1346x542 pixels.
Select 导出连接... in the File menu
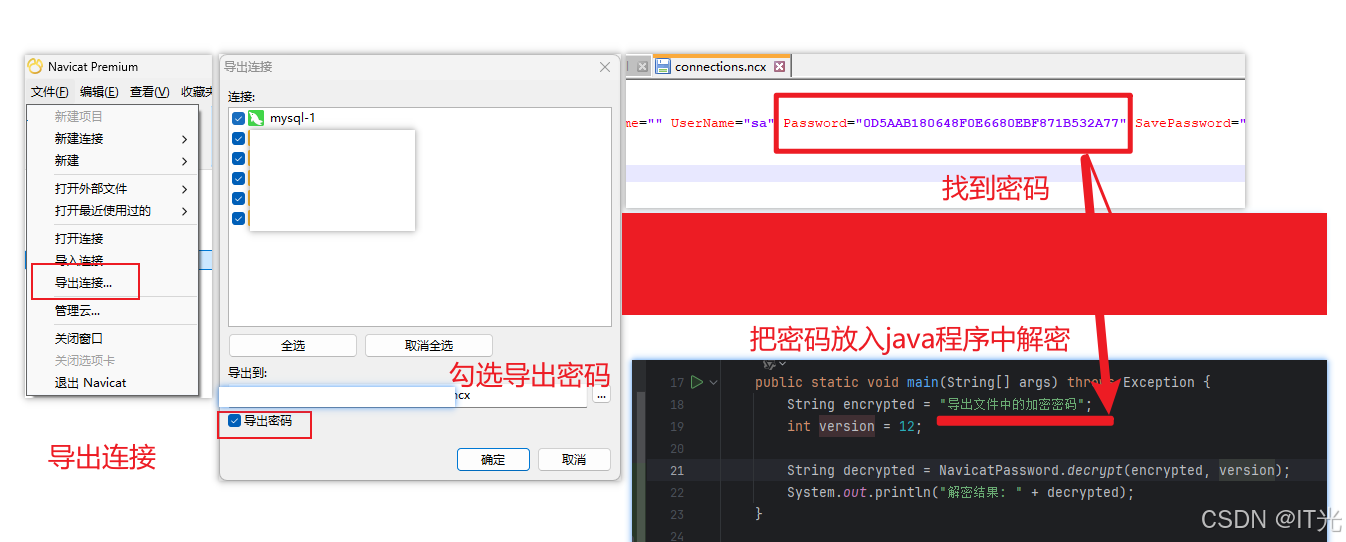point(112,283)
